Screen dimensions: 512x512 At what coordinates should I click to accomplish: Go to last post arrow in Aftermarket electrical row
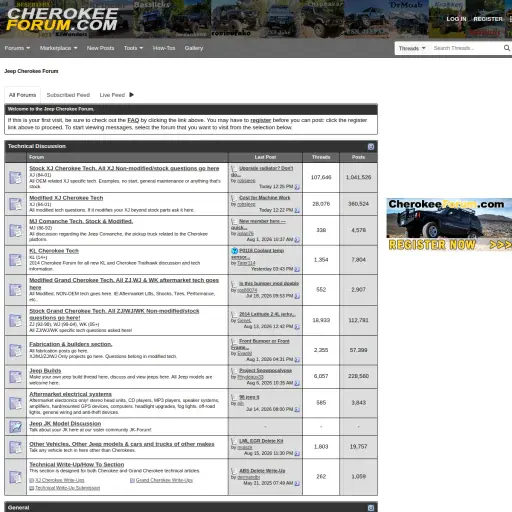point(297,410)
